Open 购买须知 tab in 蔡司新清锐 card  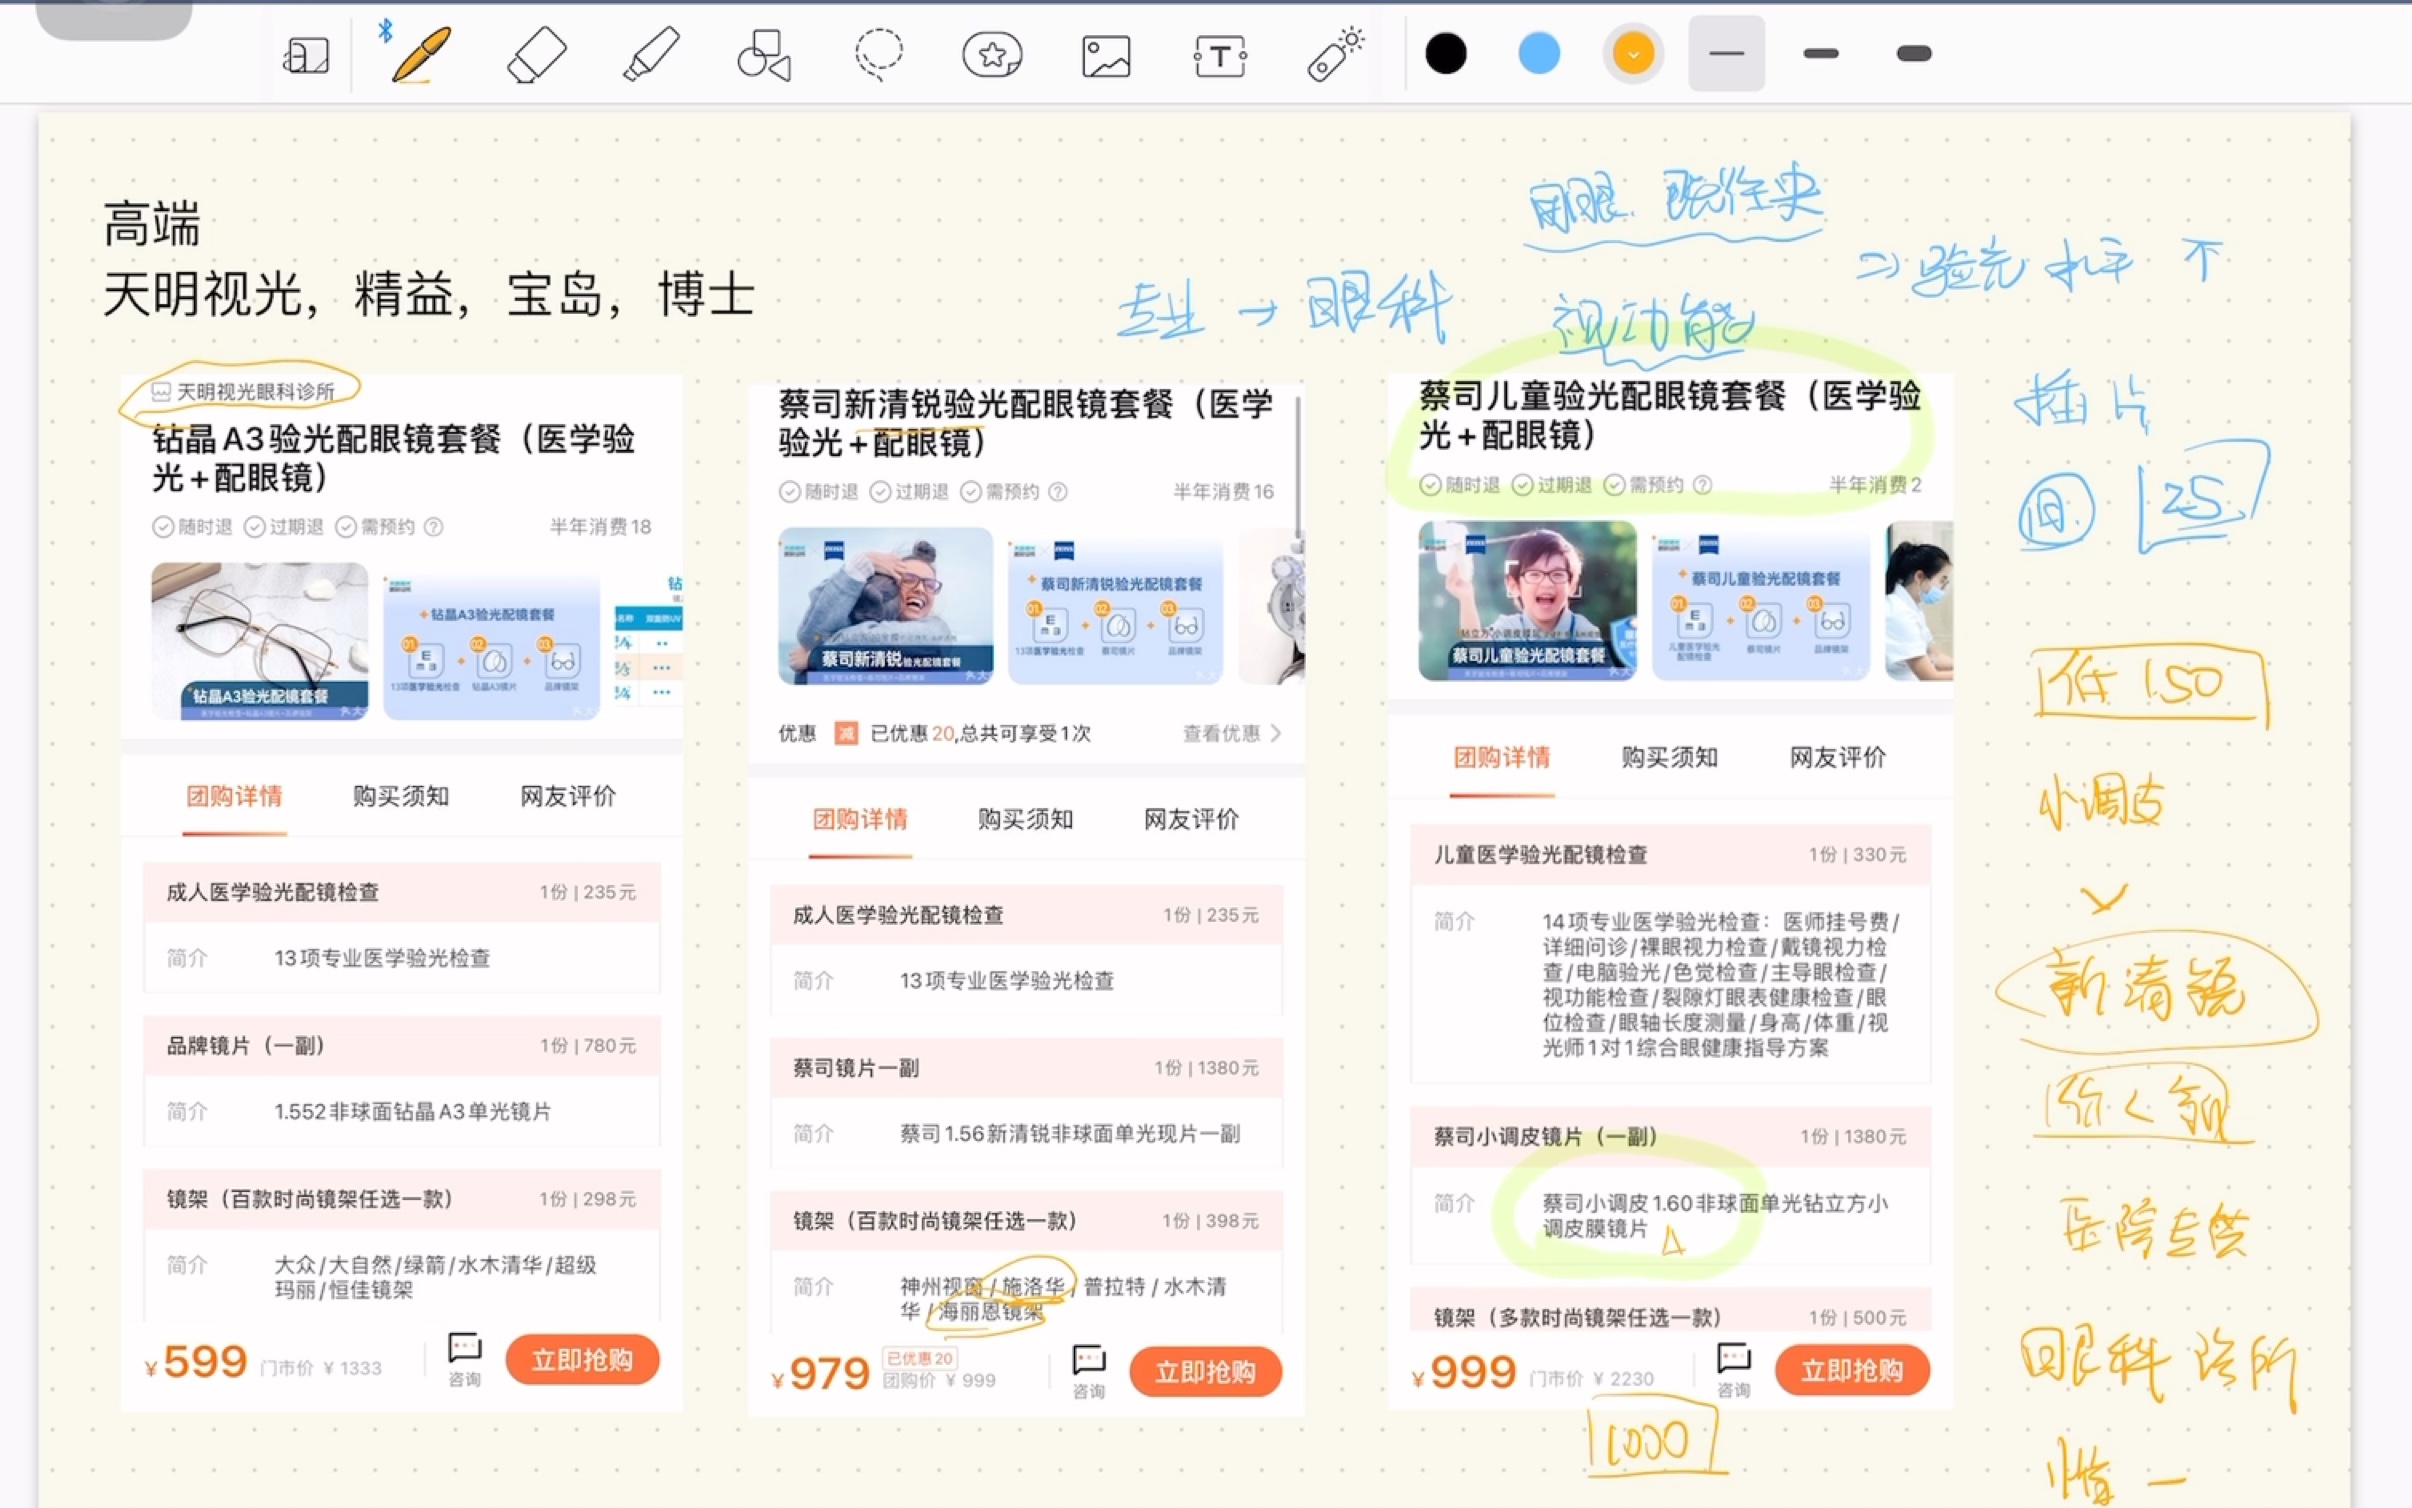pos(1025,820)
